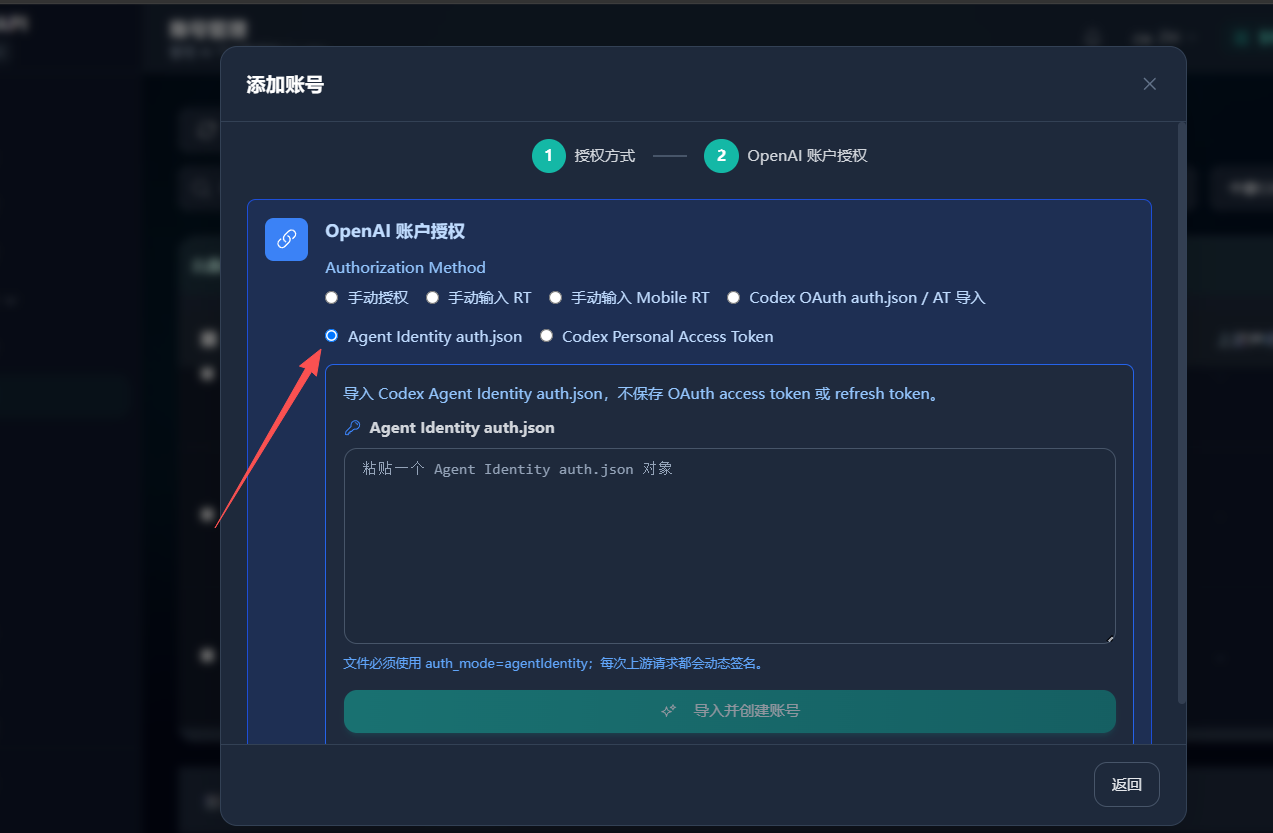1273x833 pixels.
Task: Focus the Agent Identity auth.json textarea
Action: click(x=730, y=546)
